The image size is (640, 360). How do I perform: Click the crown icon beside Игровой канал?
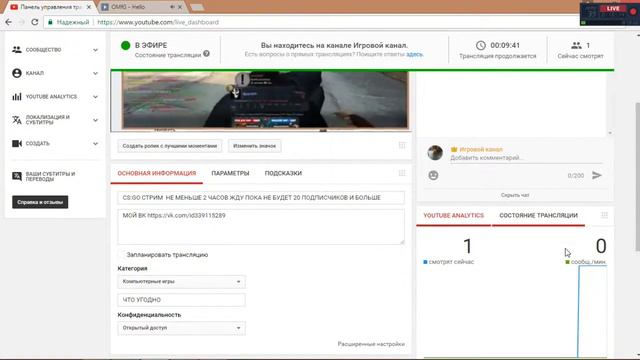click(454, 149)
